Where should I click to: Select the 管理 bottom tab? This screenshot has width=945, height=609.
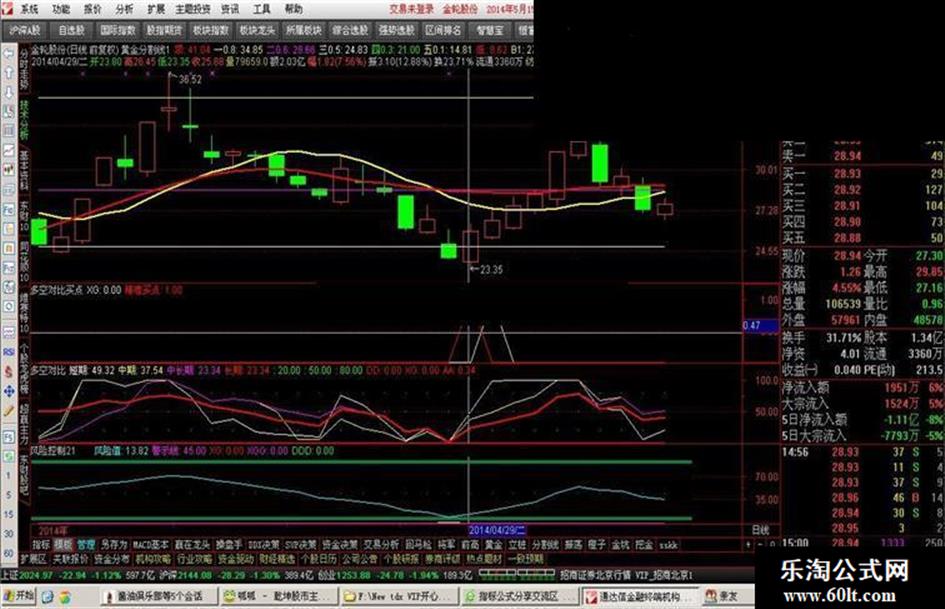tap(86, 545)
